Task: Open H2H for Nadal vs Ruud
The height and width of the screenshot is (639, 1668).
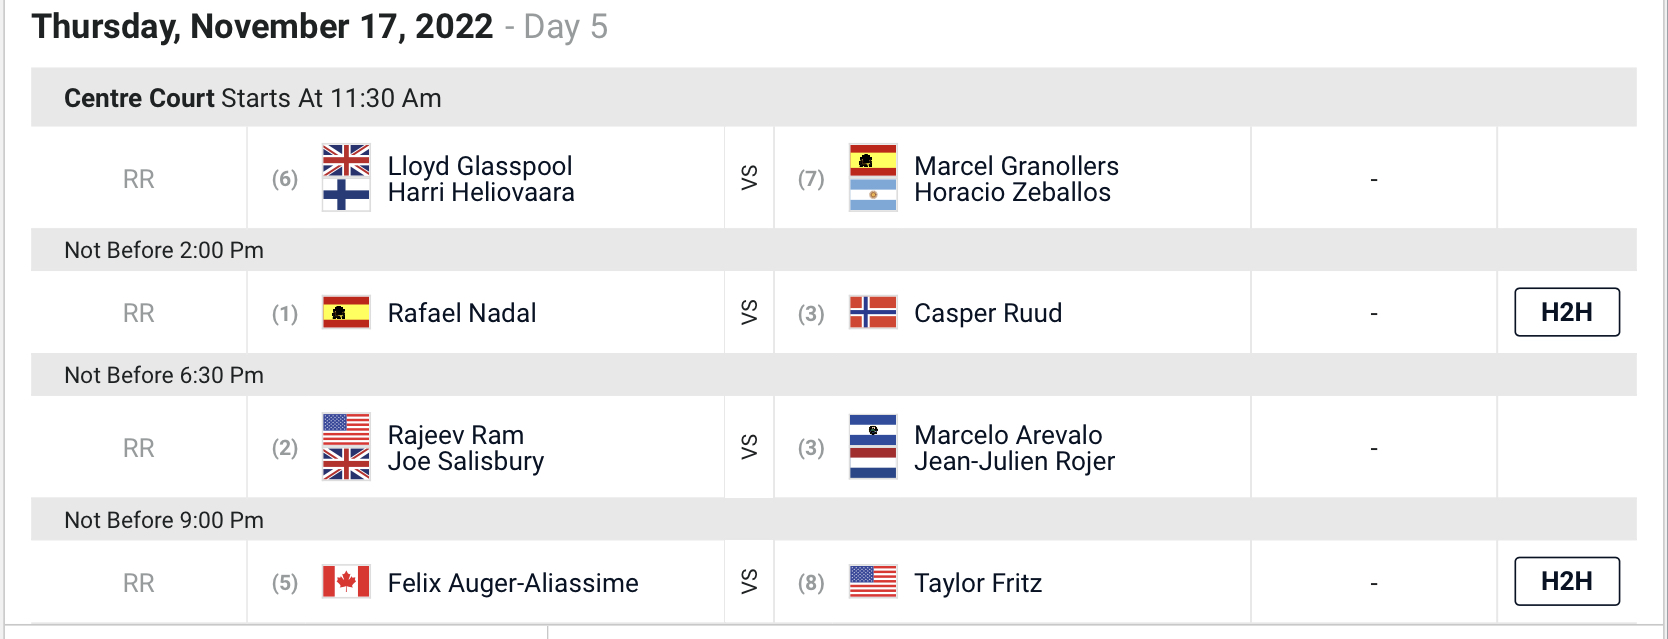Action: click(1566, 313)
